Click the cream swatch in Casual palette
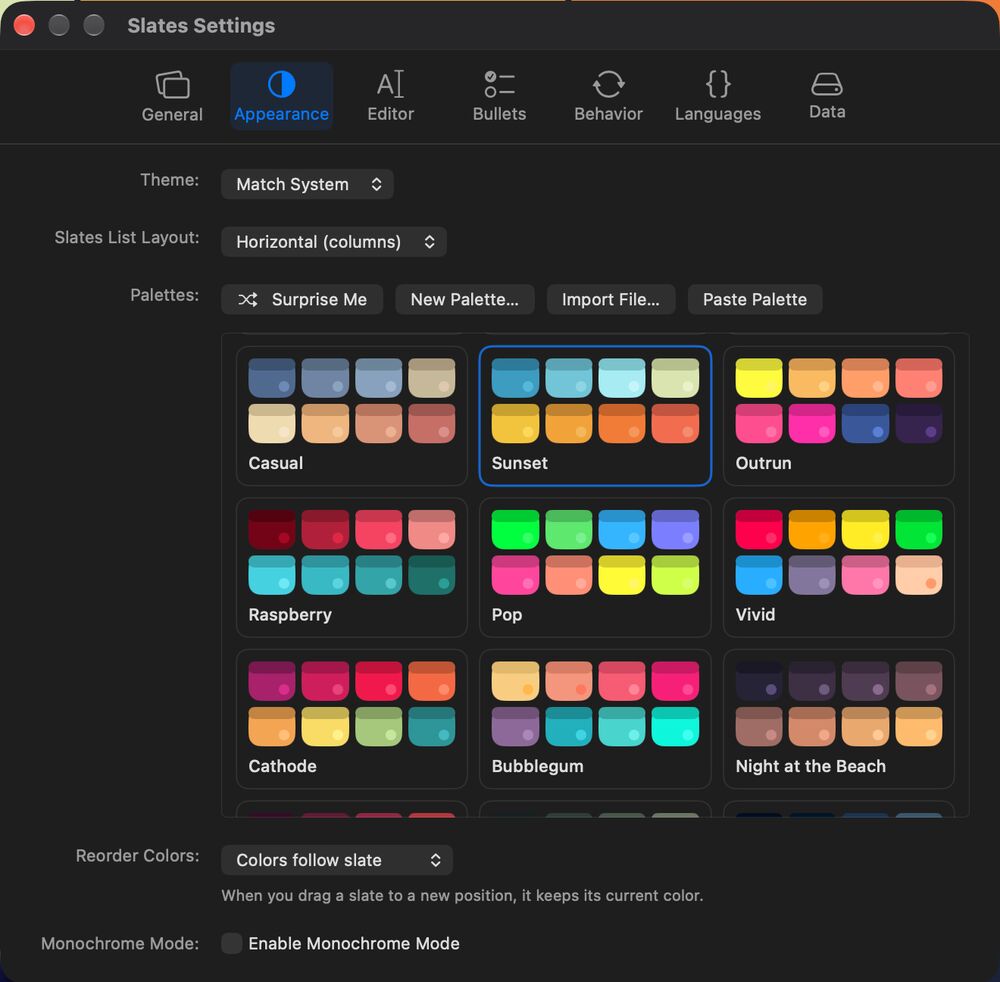Viewport: 1000px width, 982px height. click(x=272, y=423)
